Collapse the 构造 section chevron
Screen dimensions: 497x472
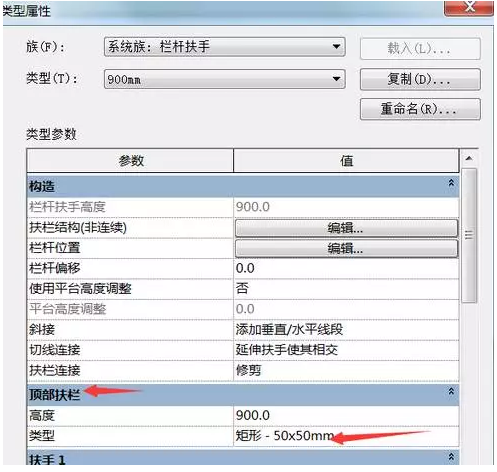(451, 183)
